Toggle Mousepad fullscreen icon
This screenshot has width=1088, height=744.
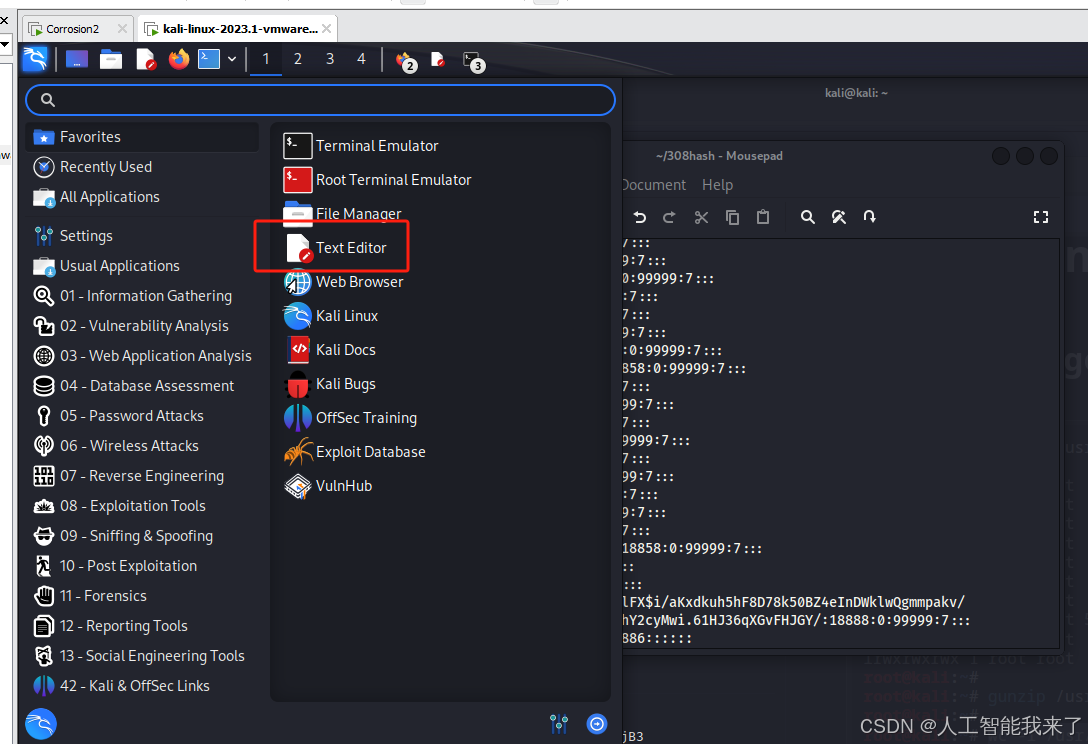pyautogui.click(x=1041, y=217)
